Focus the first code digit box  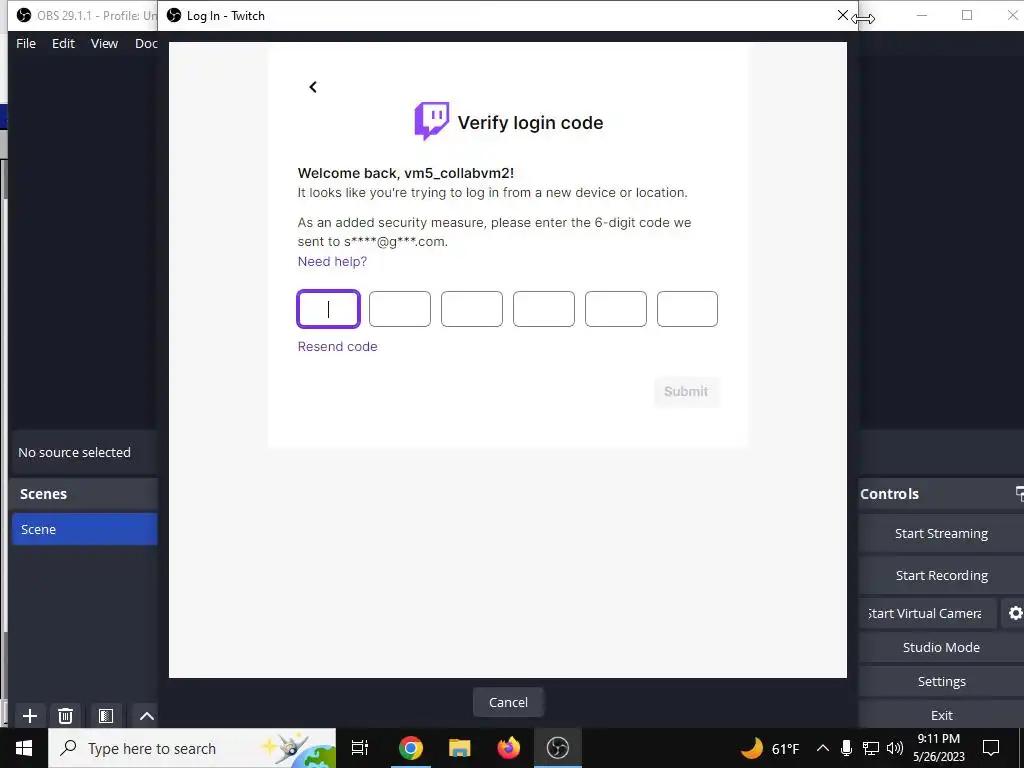pos(328,309)
